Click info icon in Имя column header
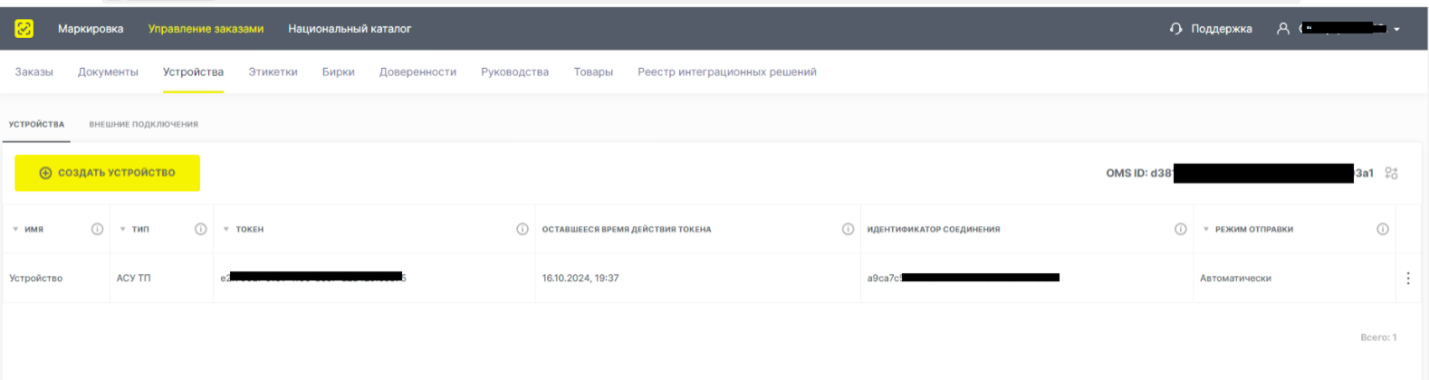Image resolution: width=1429 pixels, height=380 pixels. click(x=97, y=229)
